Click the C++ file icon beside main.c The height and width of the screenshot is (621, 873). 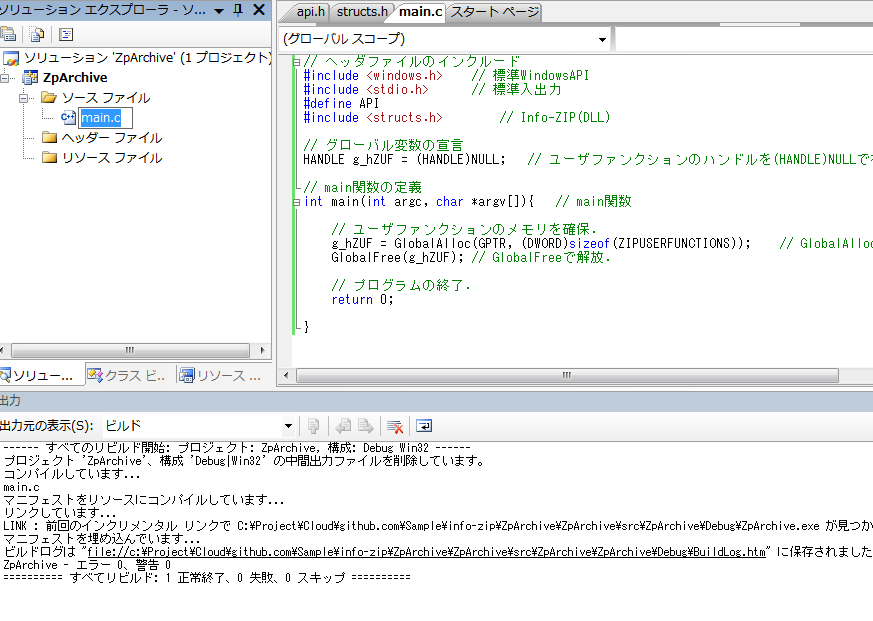68,118
